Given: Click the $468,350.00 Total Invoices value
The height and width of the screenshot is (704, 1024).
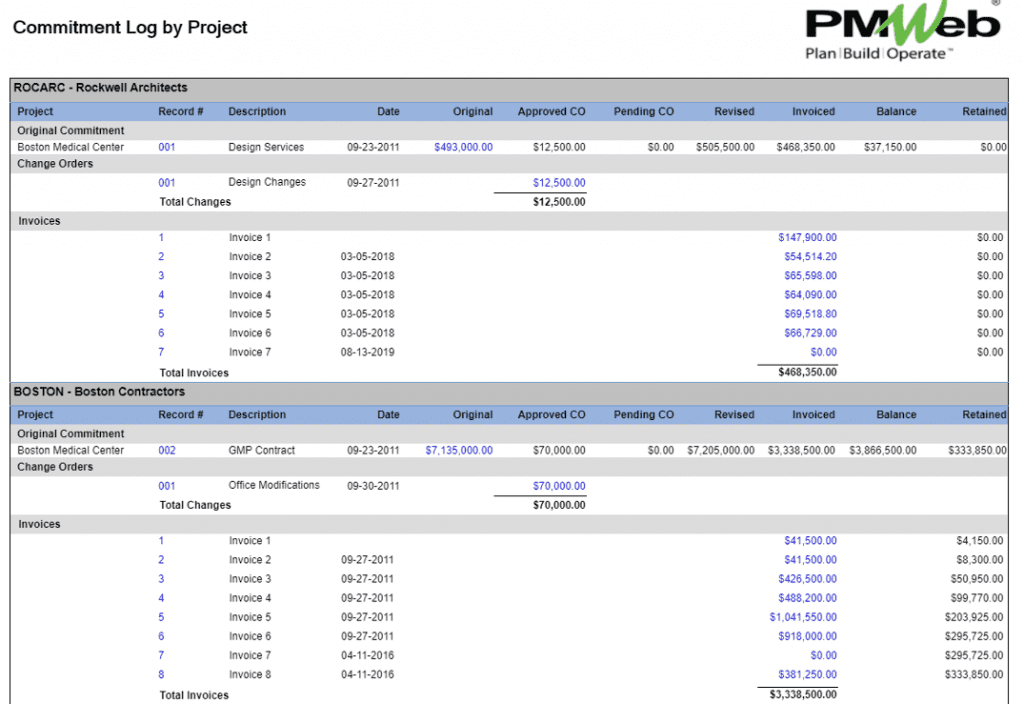Looking at the screenshot, I should [807, 372].
